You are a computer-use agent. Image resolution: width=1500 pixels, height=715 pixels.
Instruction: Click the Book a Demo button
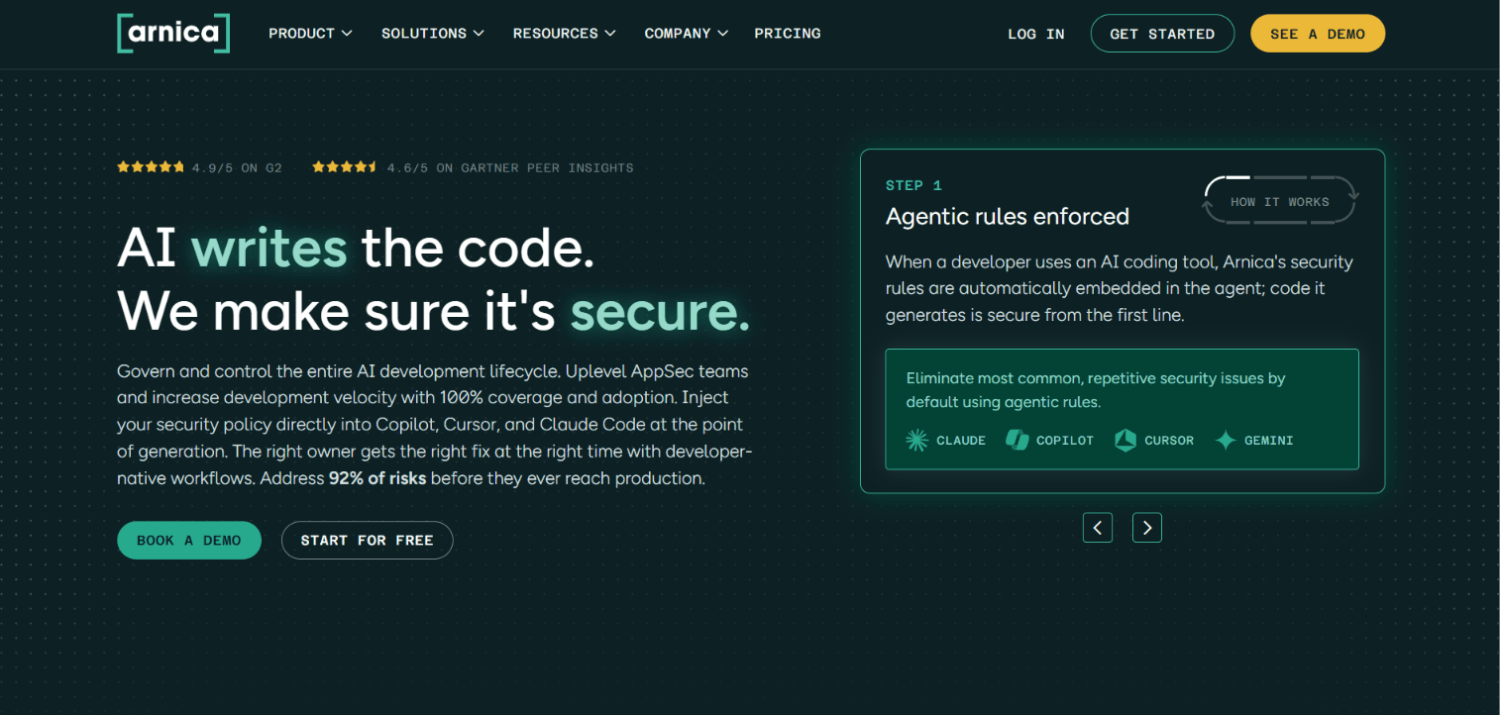189,540
